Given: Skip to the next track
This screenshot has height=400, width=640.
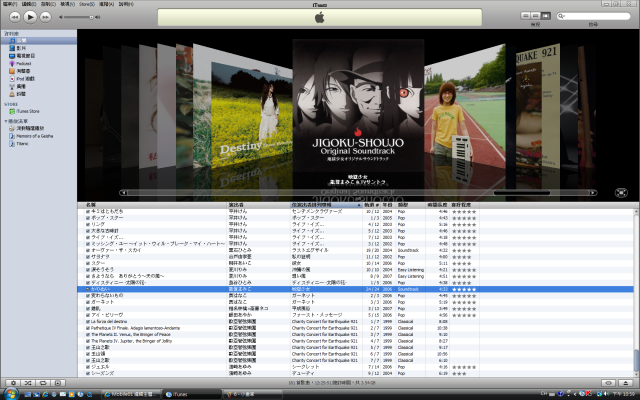Looking at the screenshot, I should point(45,17).
